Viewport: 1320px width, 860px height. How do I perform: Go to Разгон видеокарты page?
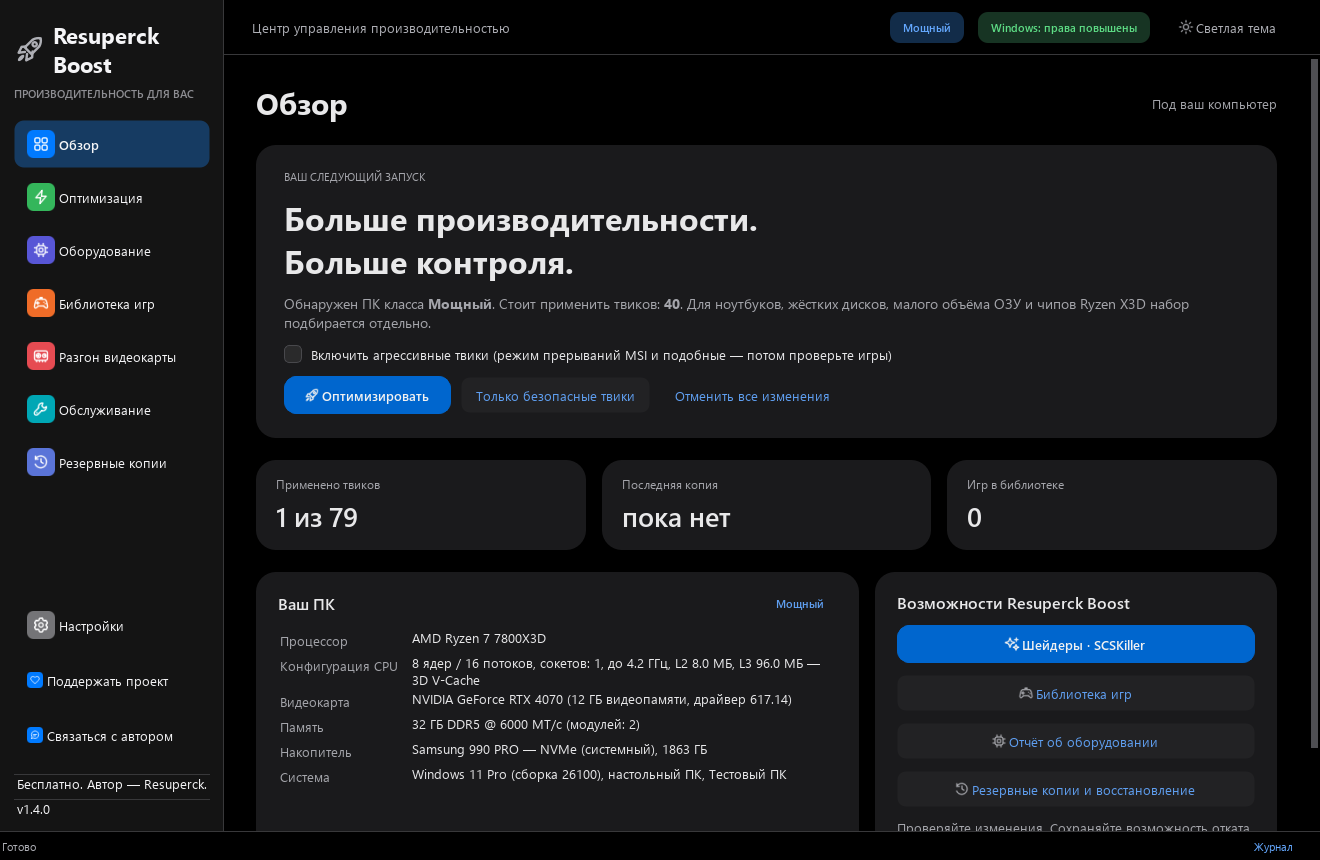coord(112,357)
